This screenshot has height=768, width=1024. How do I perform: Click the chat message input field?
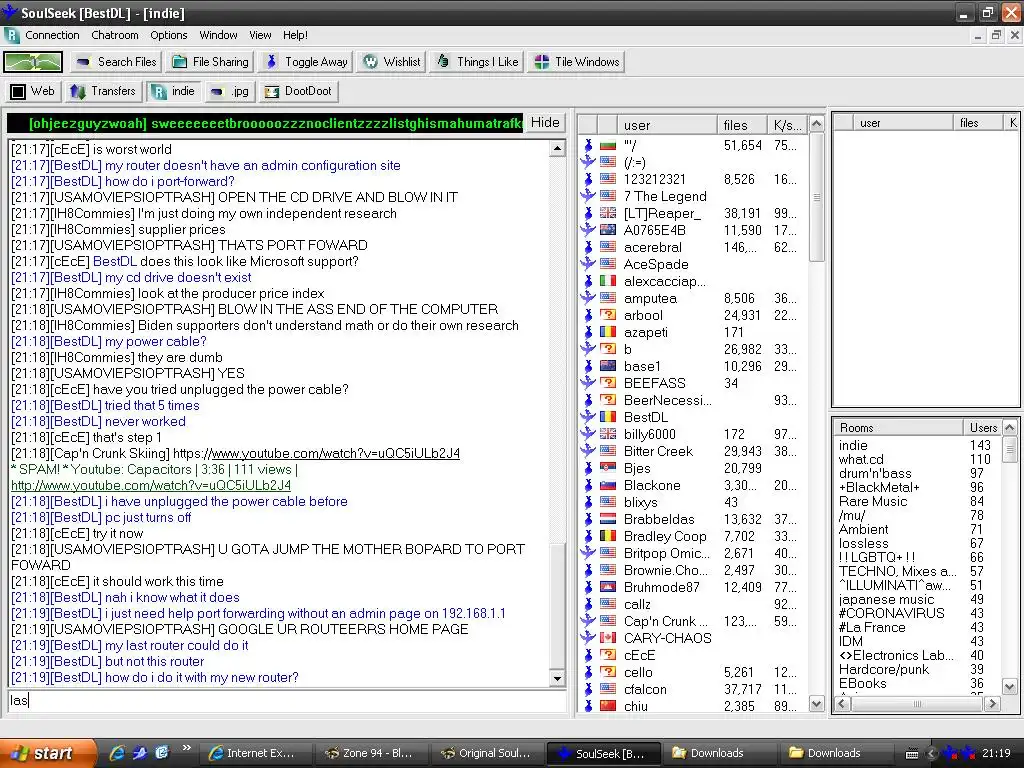(x=286, y=701)
